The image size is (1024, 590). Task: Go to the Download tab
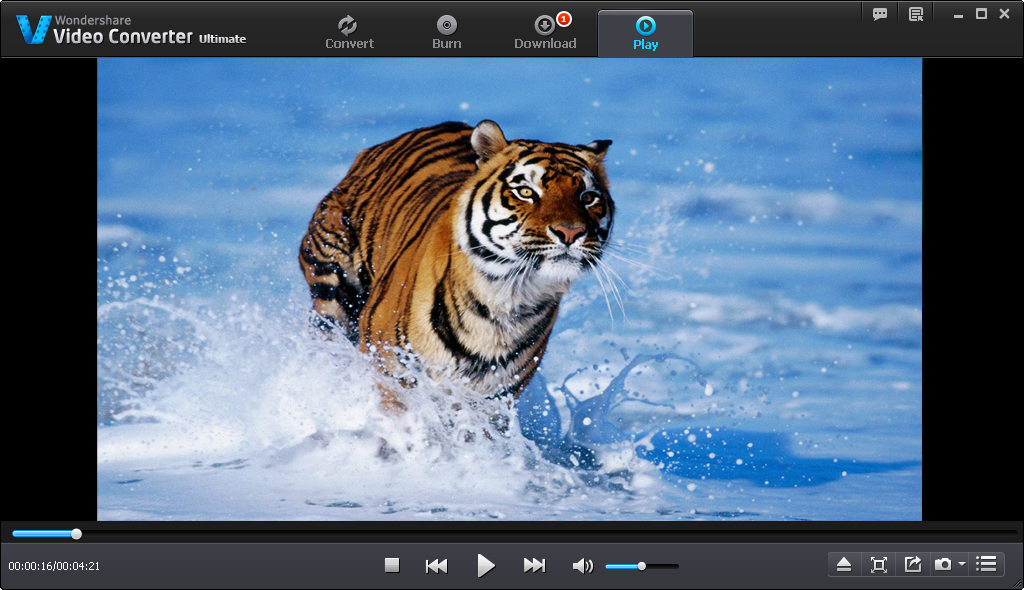[545, 32]
